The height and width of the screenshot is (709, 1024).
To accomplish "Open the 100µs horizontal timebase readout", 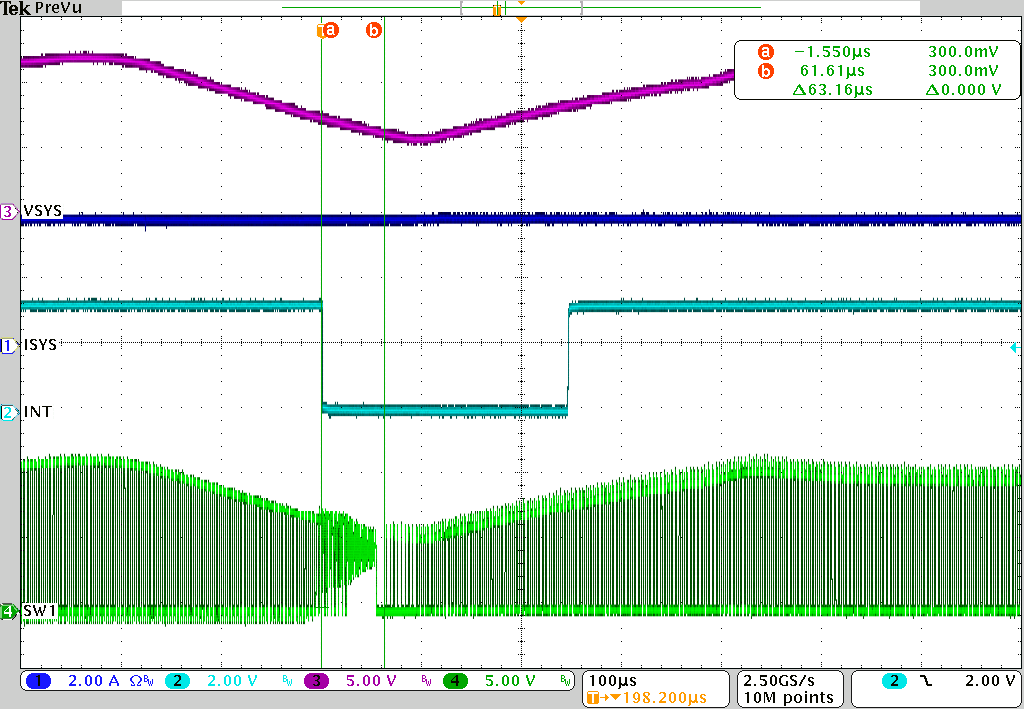I will 614,681.
